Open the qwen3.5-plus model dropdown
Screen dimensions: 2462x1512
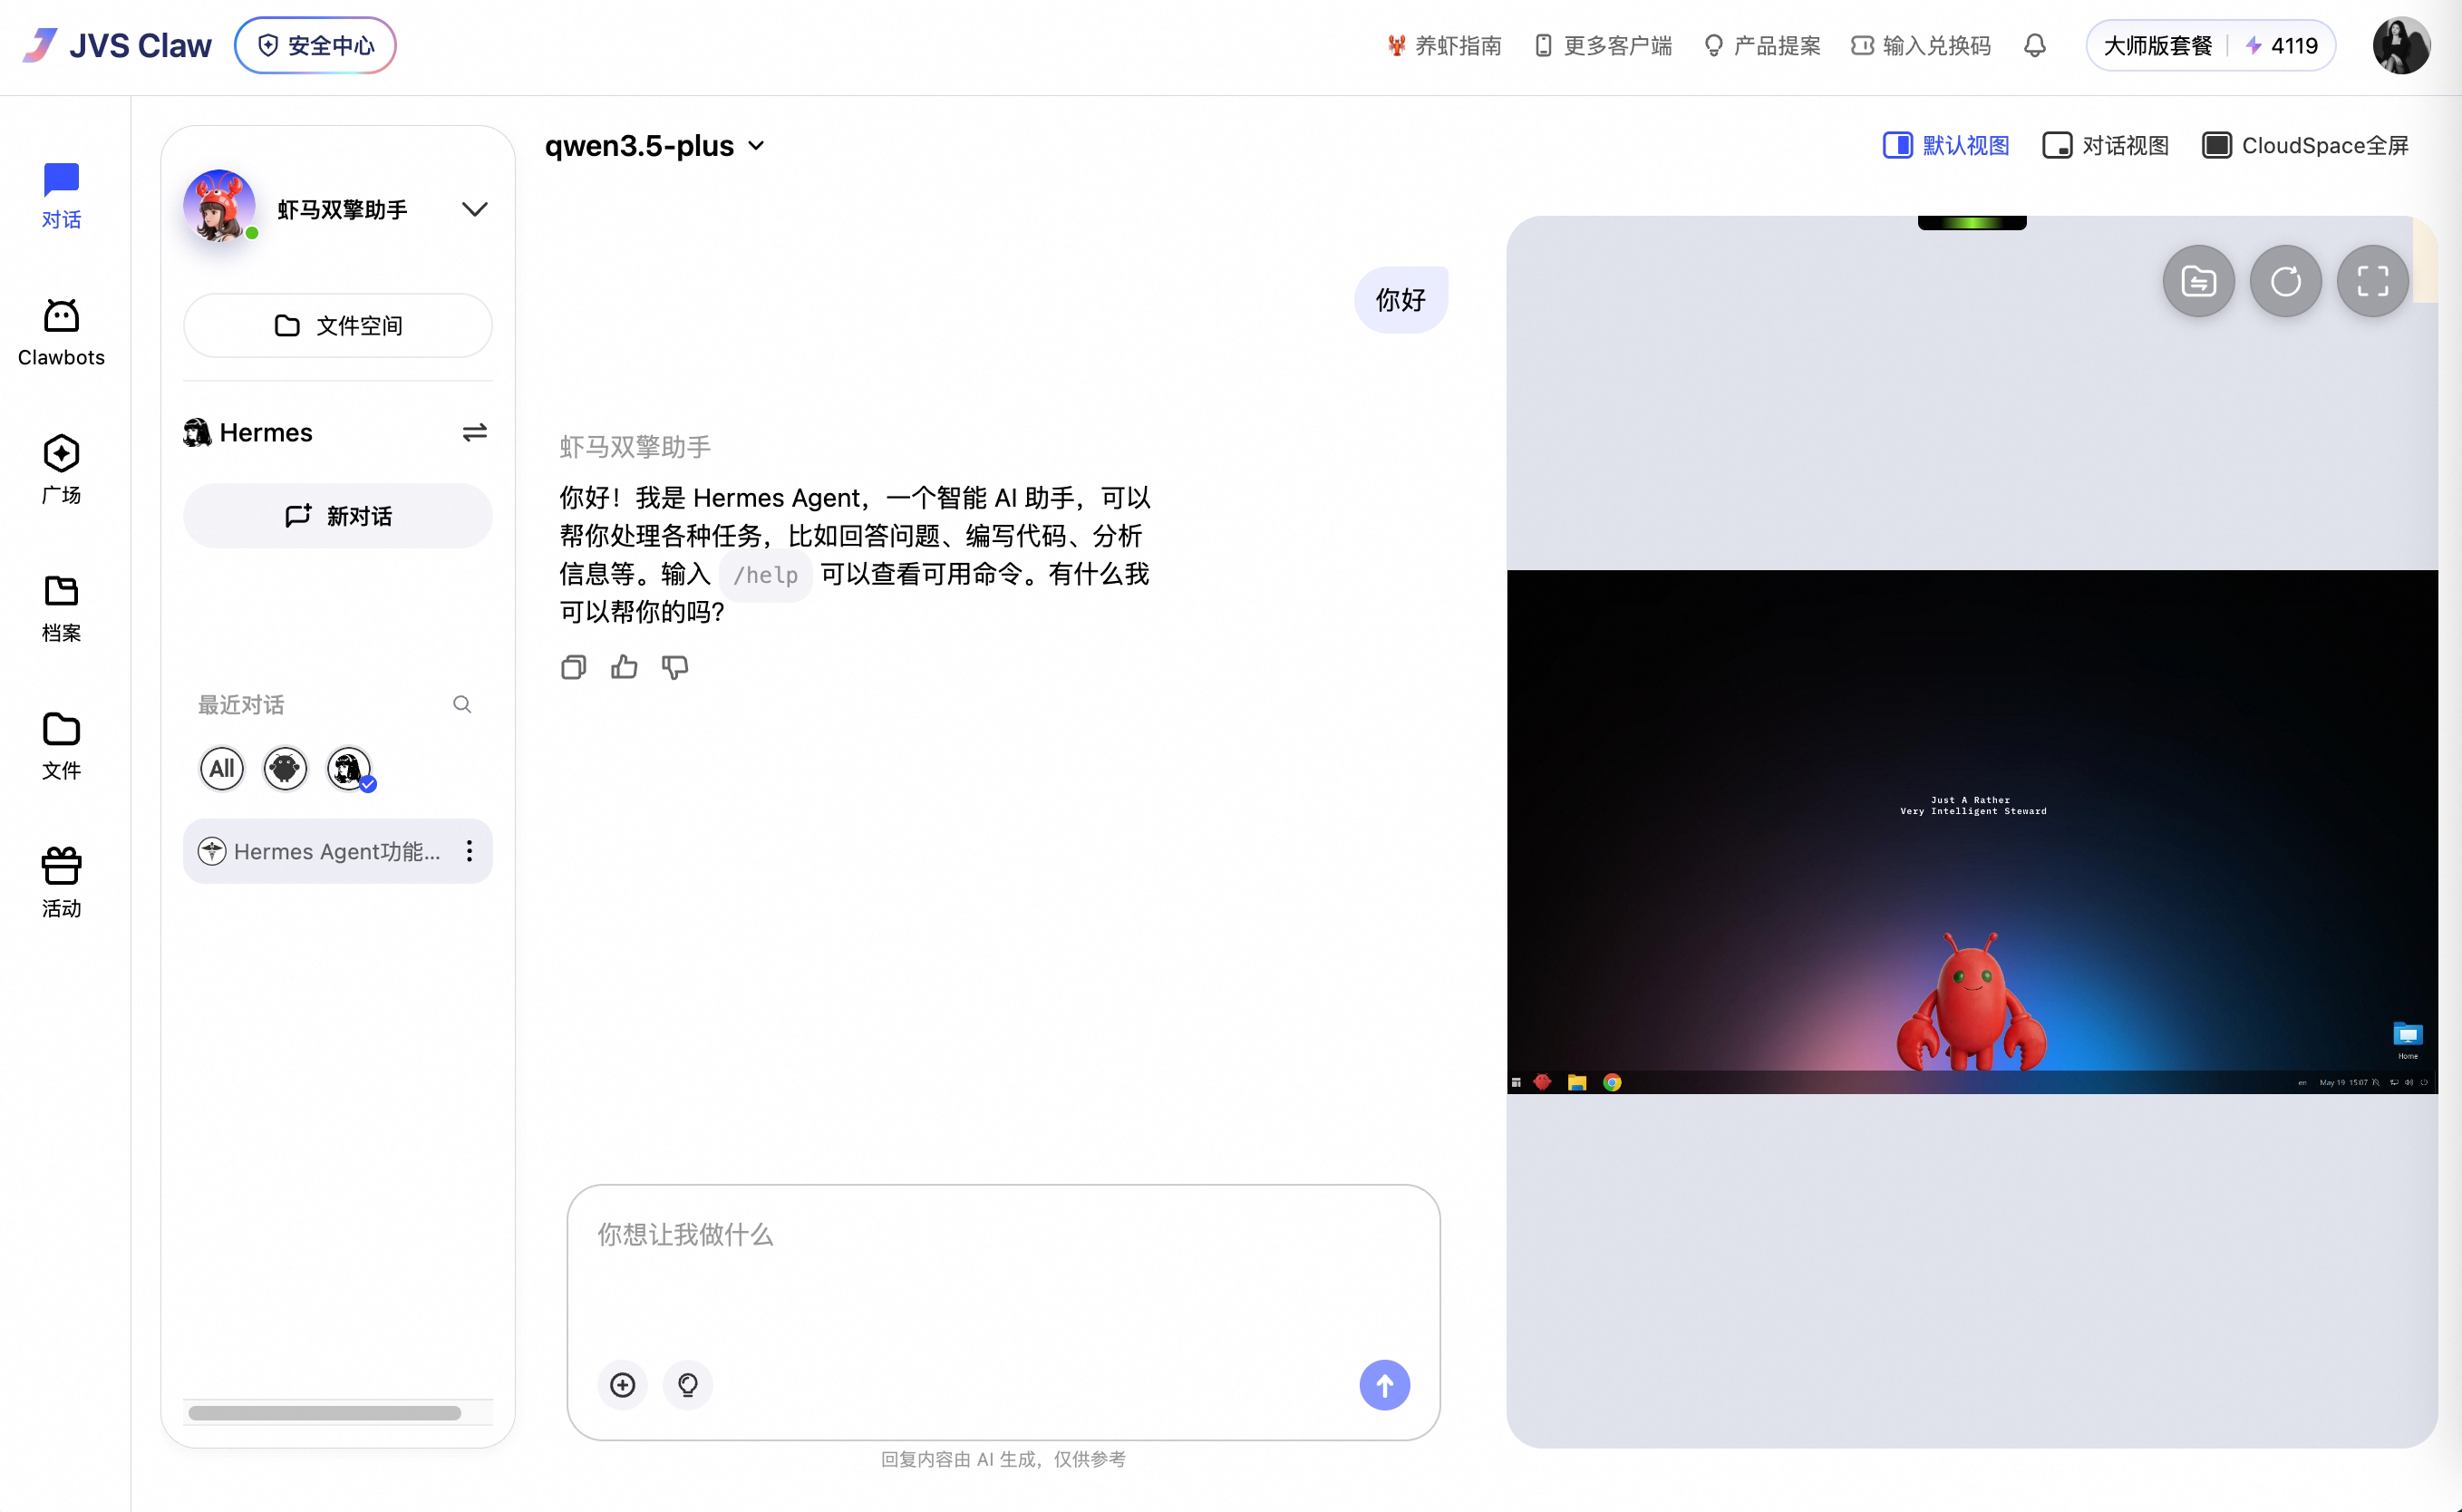click(x=655, y=146)
